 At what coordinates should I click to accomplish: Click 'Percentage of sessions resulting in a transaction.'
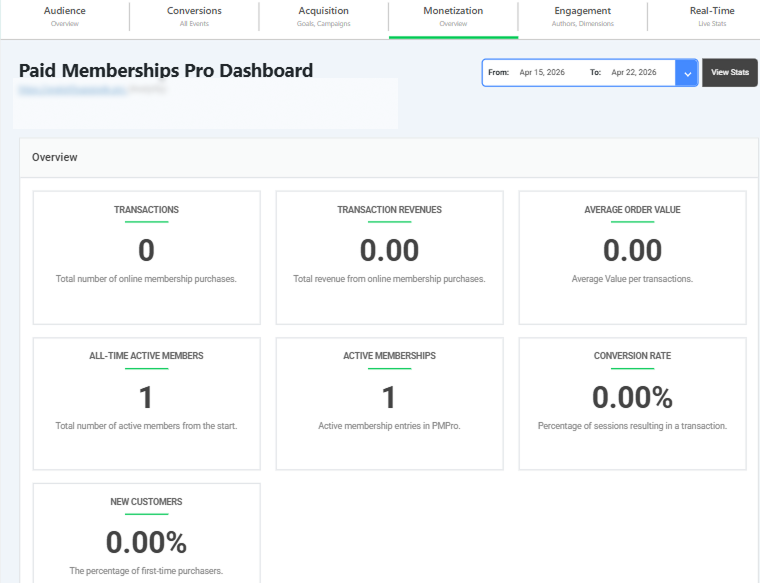point(632,426)
